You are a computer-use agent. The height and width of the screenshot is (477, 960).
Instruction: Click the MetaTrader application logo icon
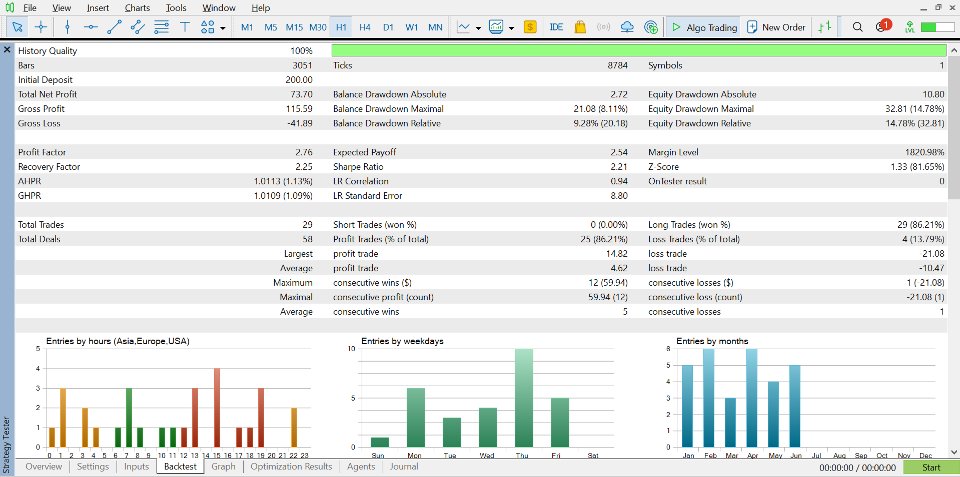[x=9, y=8]
